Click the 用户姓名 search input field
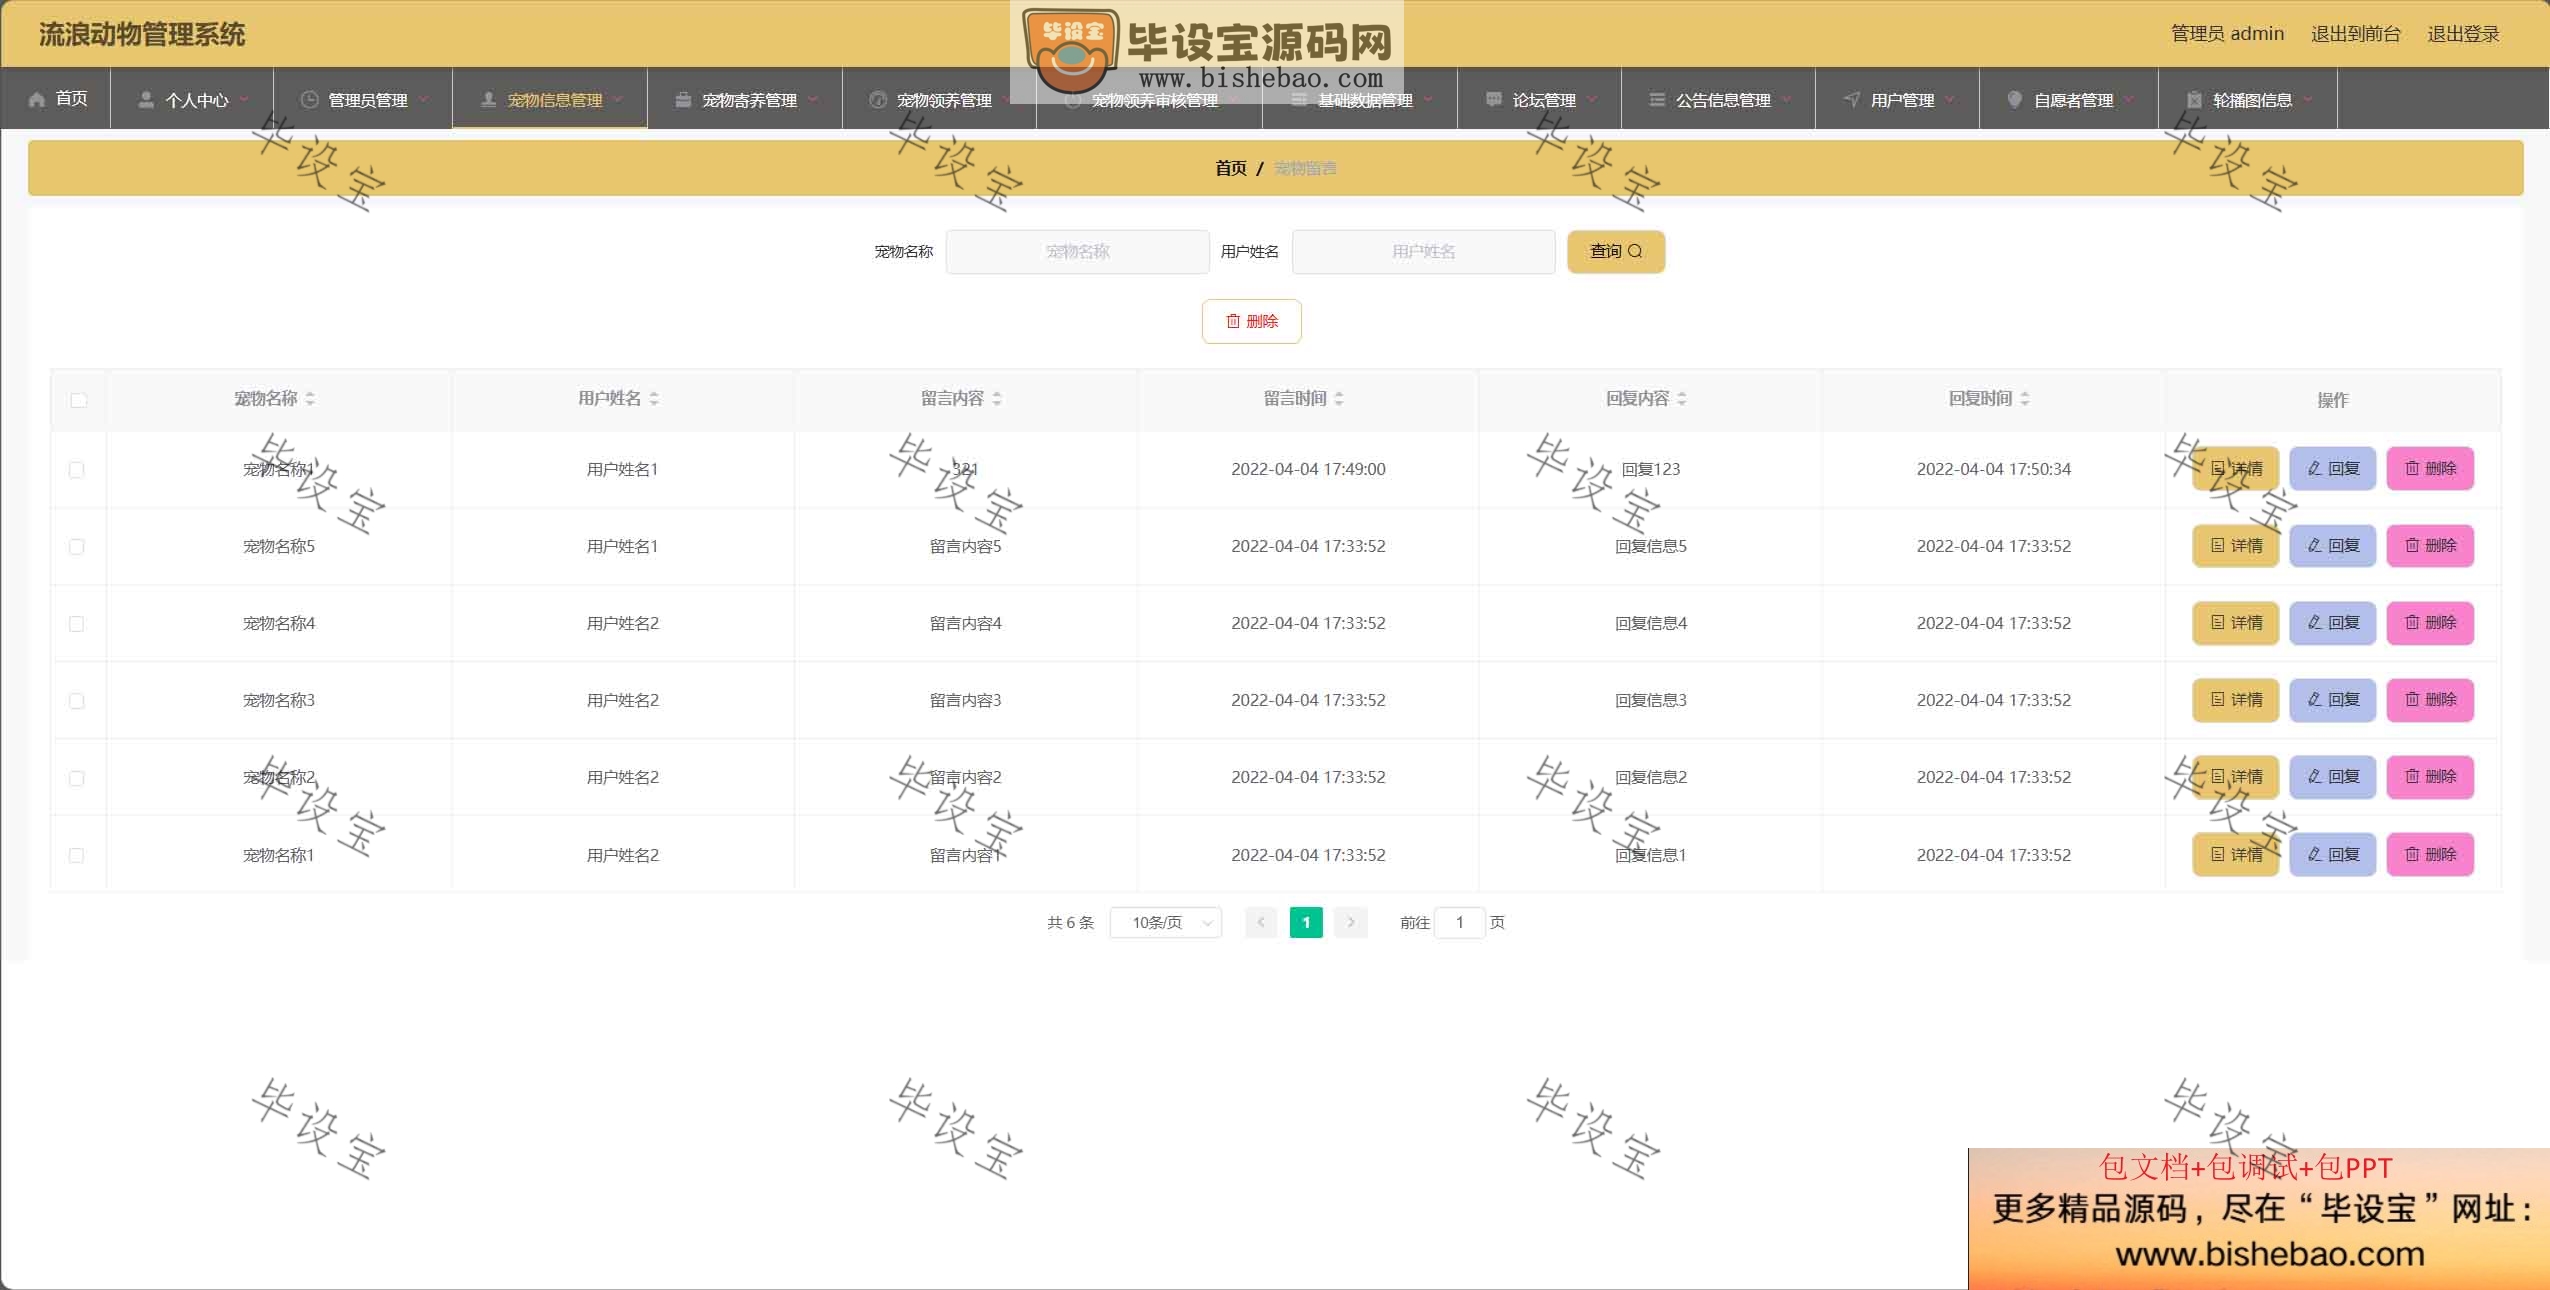 [1423, 251]
